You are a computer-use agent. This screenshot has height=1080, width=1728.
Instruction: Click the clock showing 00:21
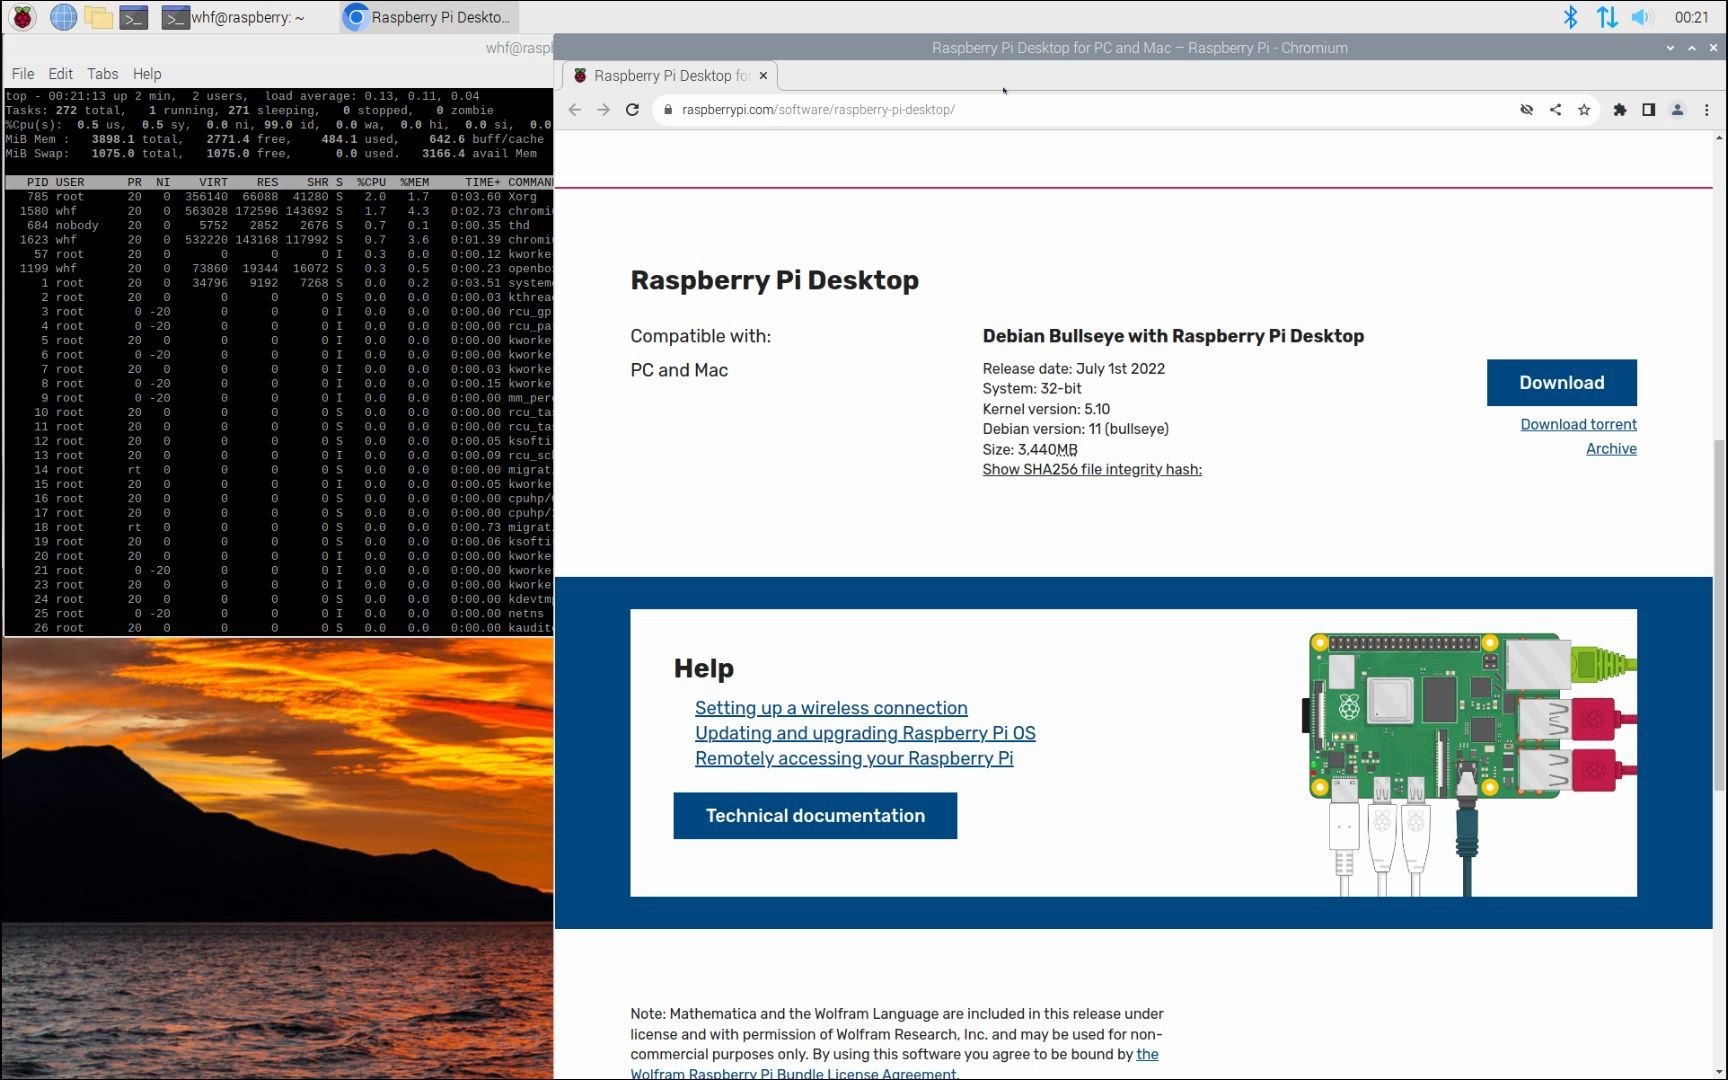(1692, 17)
